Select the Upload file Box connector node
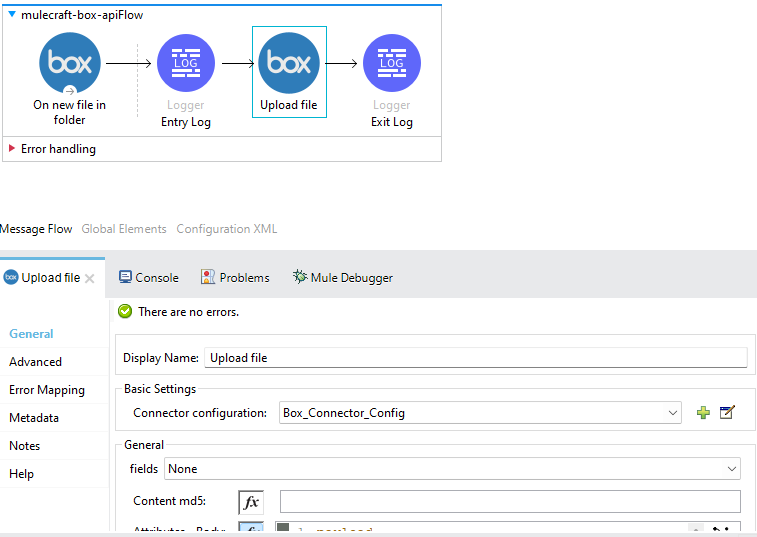The image size is (757, 537). (289, 63)
